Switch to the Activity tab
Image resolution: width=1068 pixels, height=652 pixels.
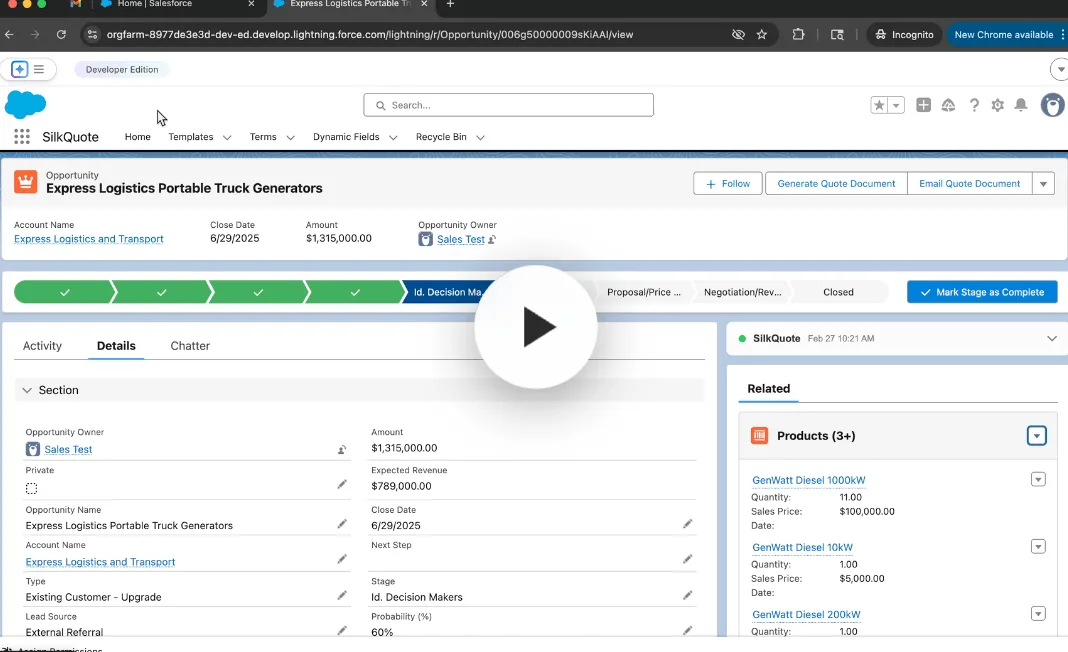[x=42, y=346]
